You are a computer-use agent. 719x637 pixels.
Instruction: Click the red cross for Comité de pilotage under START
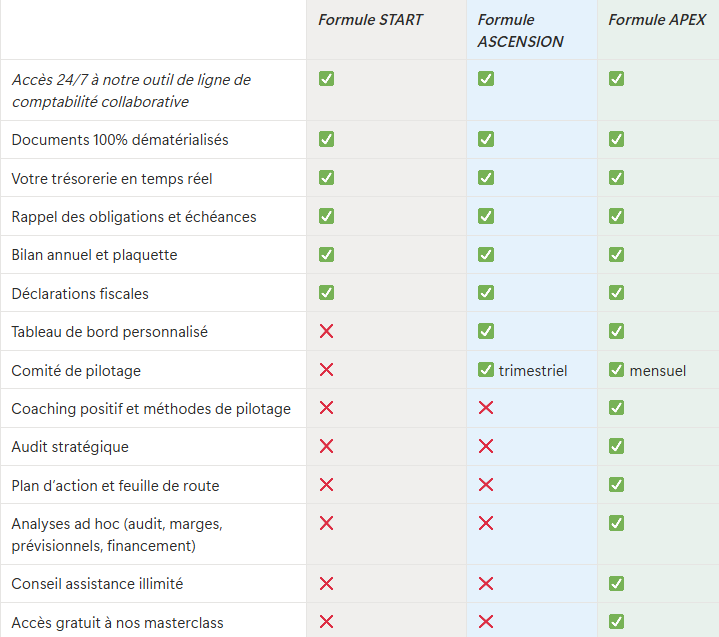coord(326,369)
